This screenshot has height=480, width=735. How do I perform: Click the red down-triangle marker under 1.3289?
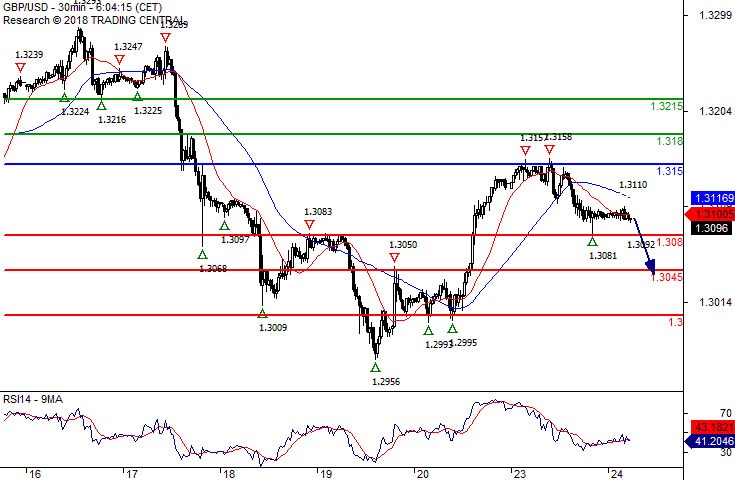(165, 38)
